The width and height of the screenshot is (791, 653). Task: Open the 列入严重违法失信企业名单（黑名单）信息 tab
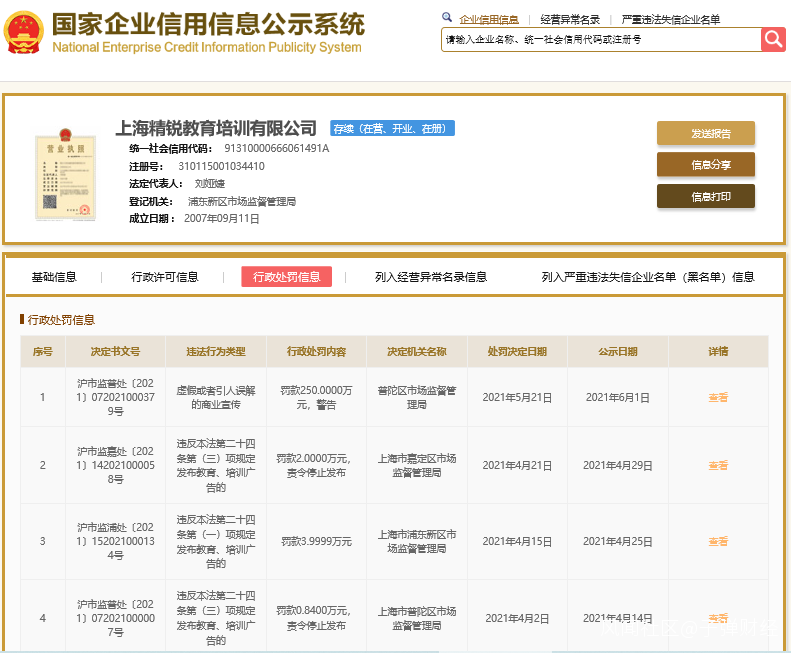[x=648, y=277]
